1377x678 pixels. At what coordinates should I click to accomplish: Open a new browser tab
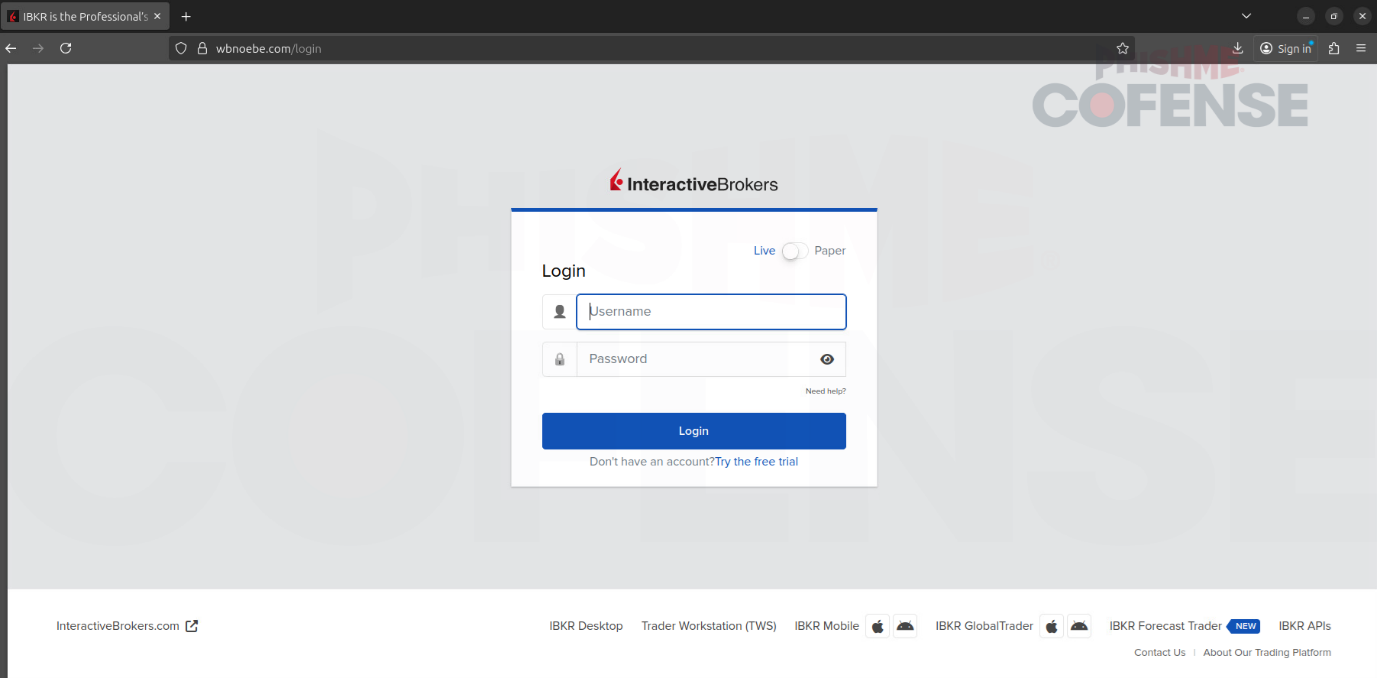[x=186, y=16]
